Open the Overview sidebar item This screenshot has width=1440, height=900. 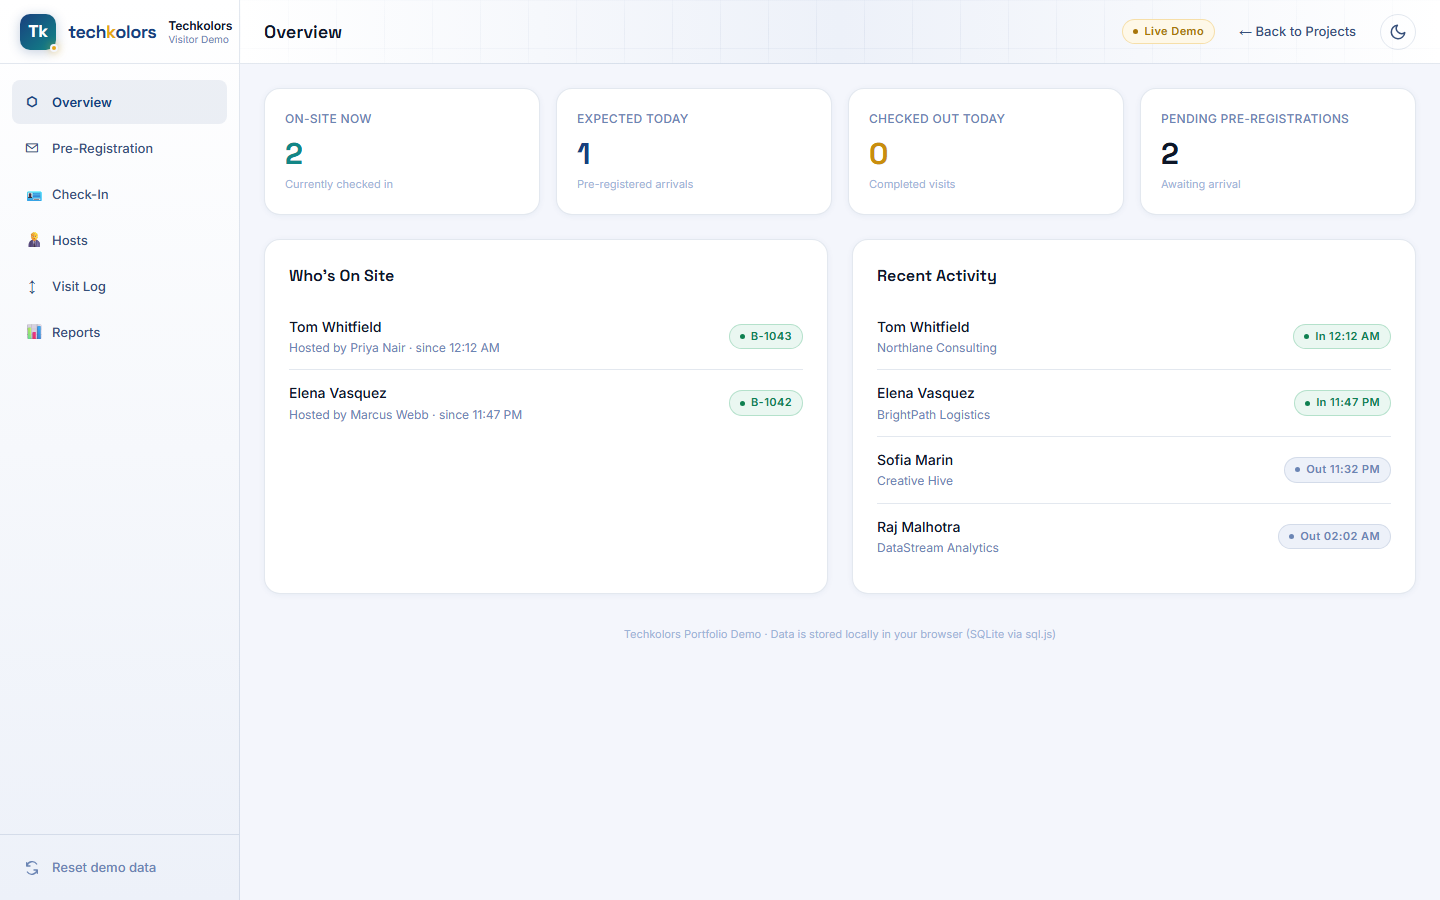(119, 102)
